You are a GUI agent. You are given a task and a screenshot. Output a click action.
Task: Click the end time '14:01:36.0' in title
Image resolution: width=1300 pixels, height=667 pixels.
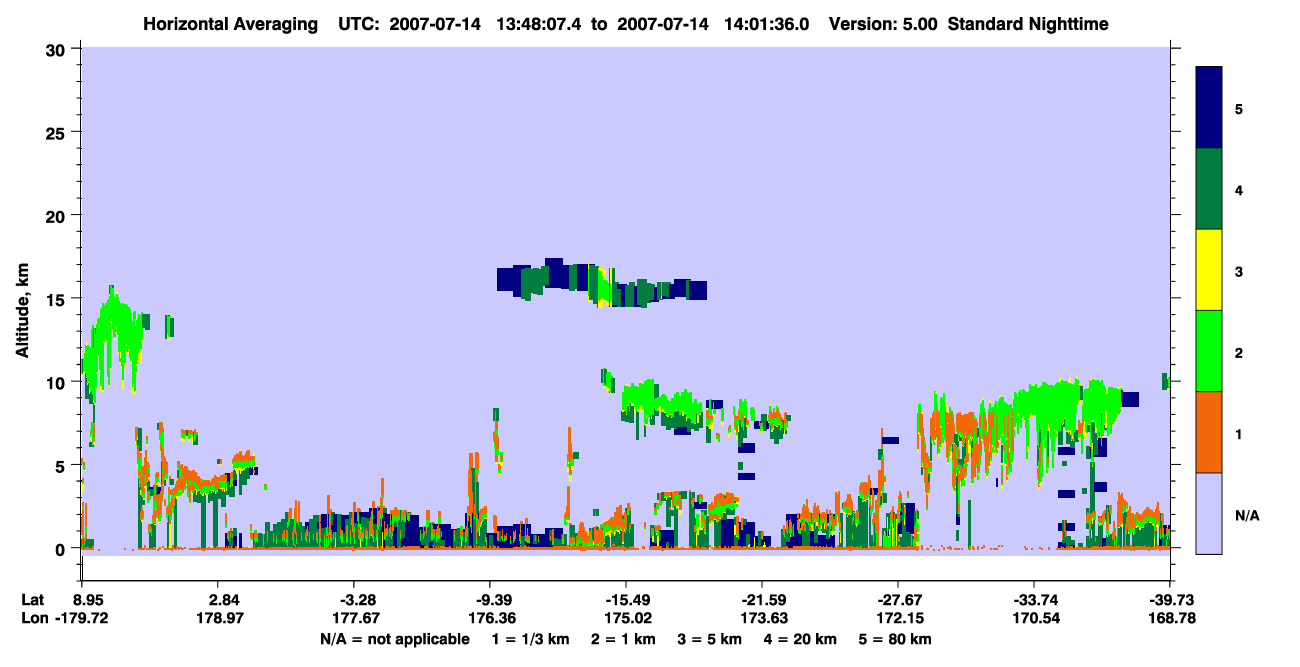click(x=768, y=24)
